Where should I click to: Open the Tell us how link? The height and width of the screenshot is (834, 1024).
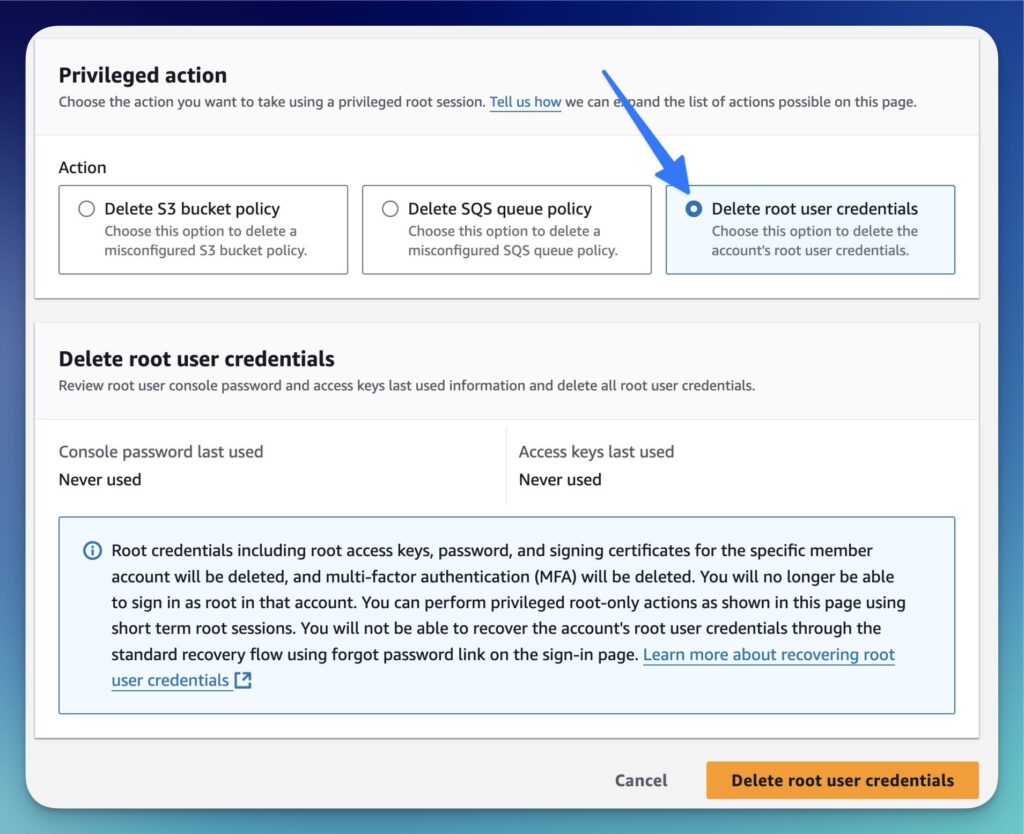click(x=525, y=102)
